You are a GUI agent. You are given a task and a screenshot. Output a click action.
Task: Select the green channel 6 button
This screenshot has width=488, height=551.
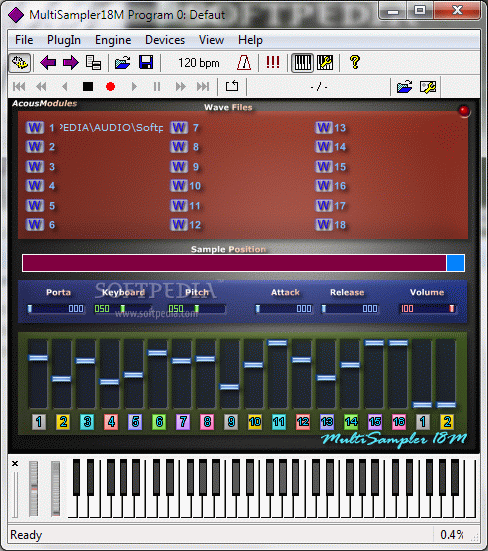[x=159, y=422]
